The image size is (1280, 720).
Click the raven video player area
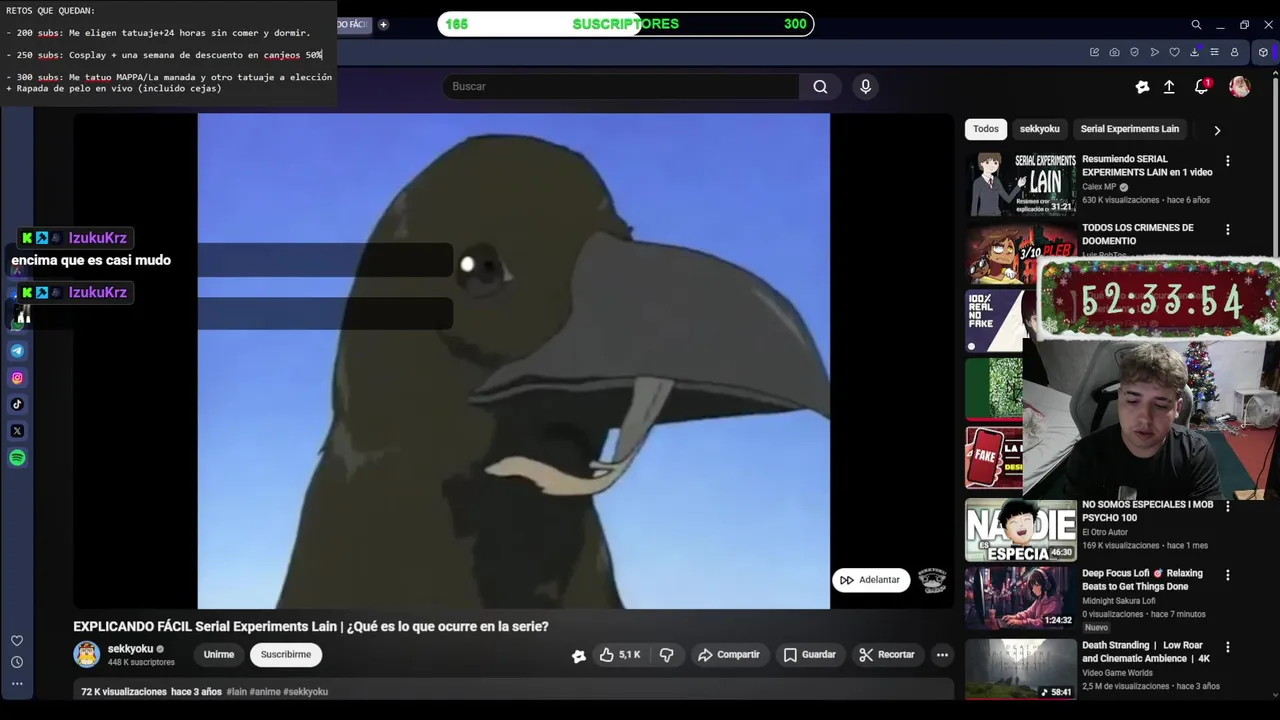pyautogui.click(x=513, y=361)
